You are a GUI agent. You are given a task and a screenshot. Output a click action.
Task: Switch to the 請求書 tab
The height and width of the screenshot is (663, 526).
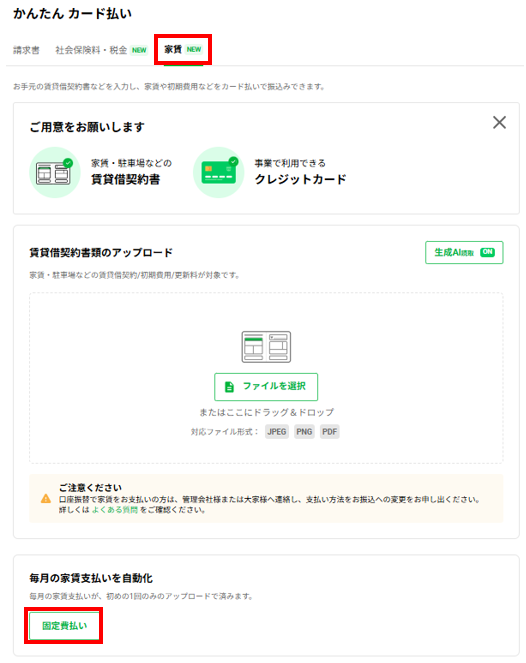pos(26,50)
